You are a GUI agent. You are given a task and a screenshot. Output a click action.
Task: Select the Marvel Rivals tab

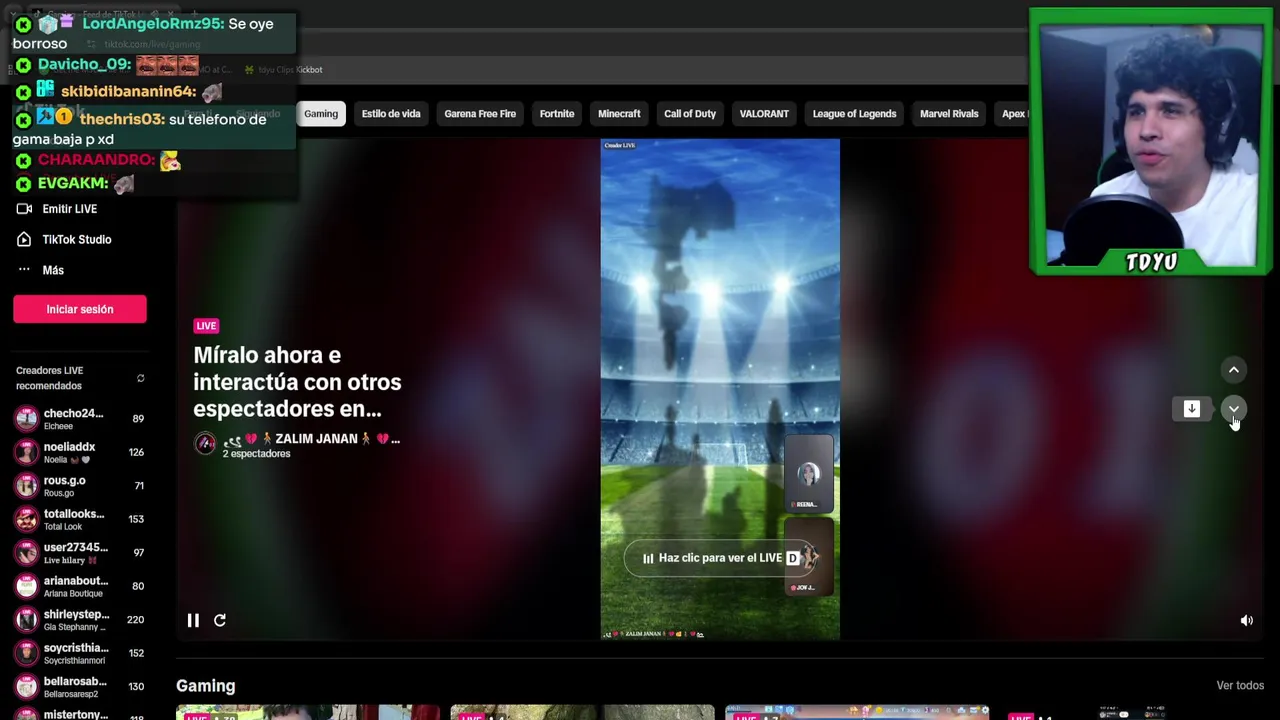tap(949, 114)
